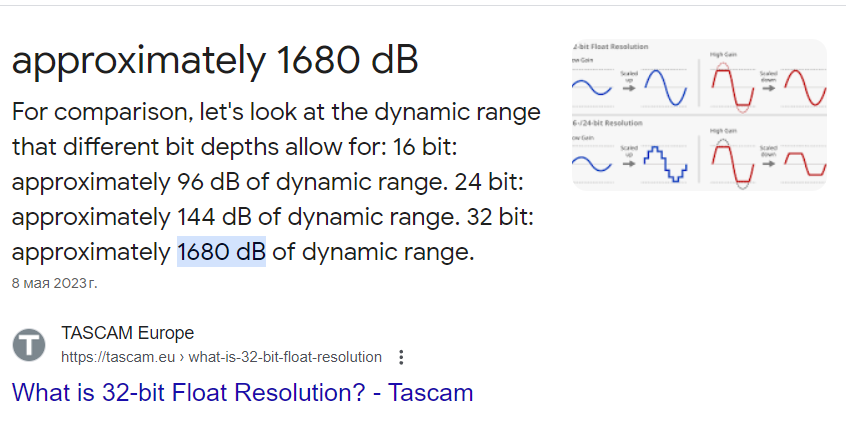
Task: Open the three-dot menu beside the URL
Action: 401,357
